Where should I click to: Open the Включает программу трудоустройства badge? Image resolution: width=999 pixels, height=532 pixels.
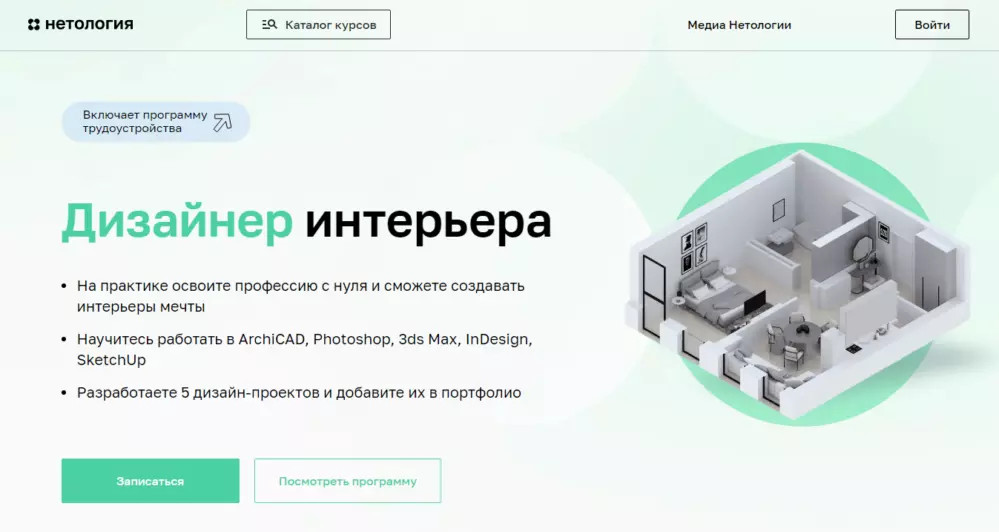(156, 122)
